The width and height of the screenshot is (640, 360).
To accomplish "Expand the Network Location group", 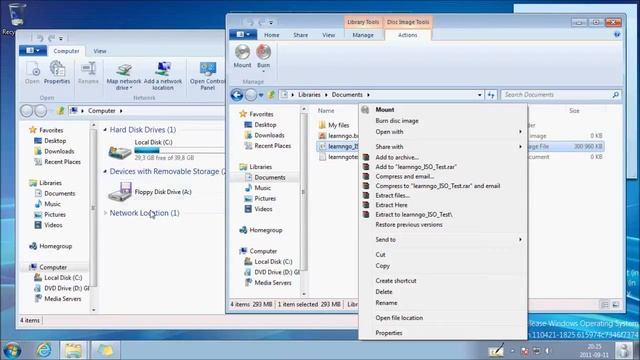I will pos(105,213).
